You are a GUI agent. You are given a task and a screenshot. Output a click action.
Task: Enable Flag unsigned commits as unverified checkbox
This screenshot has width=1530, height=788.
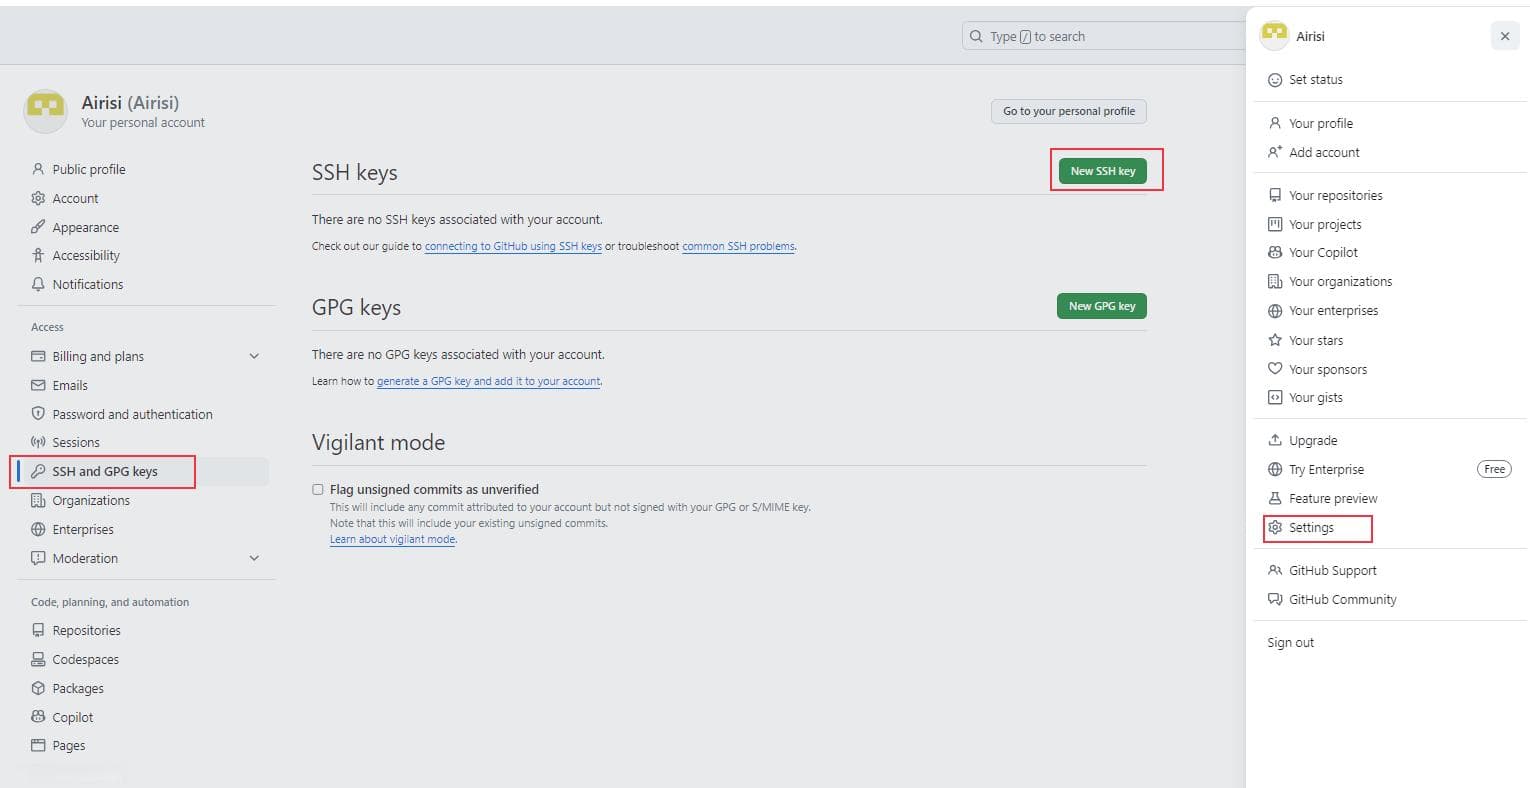(318, 489)
